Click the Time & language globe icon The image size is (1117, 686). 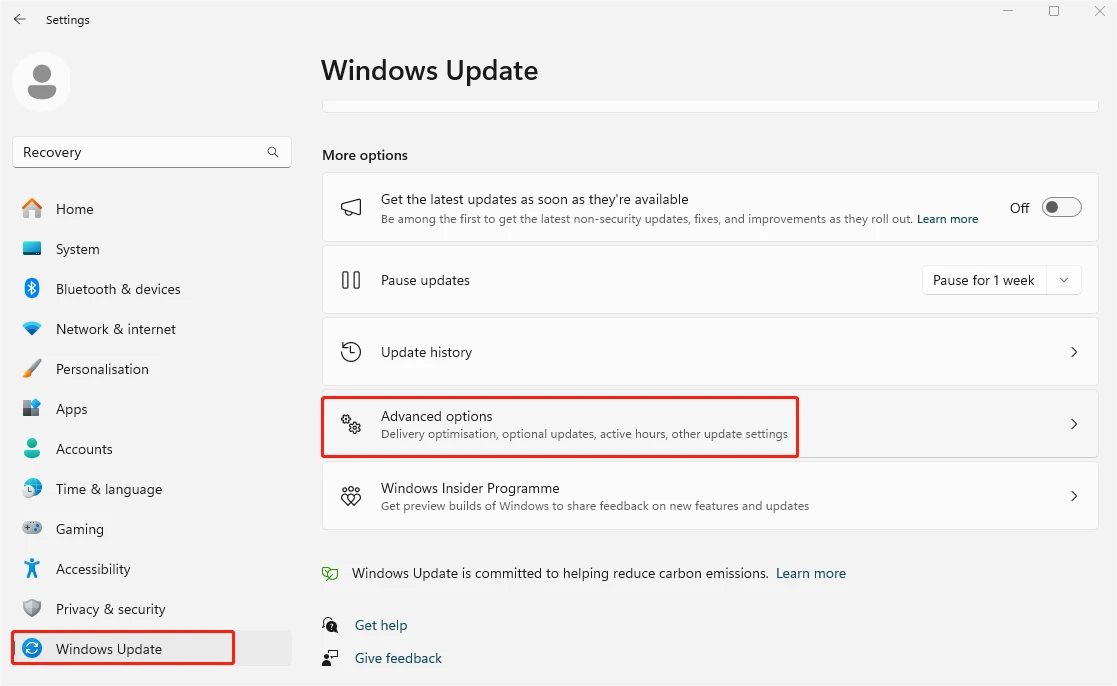32,488
